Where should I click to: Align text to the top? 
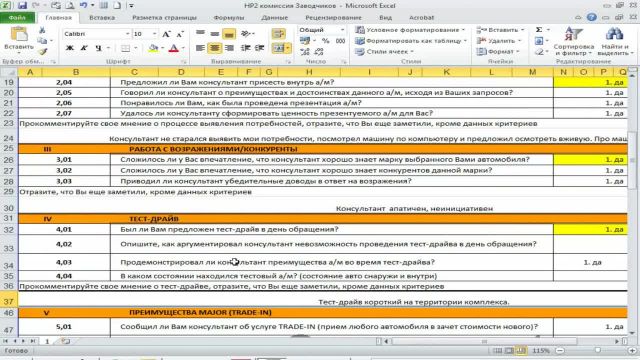(200, 33)
